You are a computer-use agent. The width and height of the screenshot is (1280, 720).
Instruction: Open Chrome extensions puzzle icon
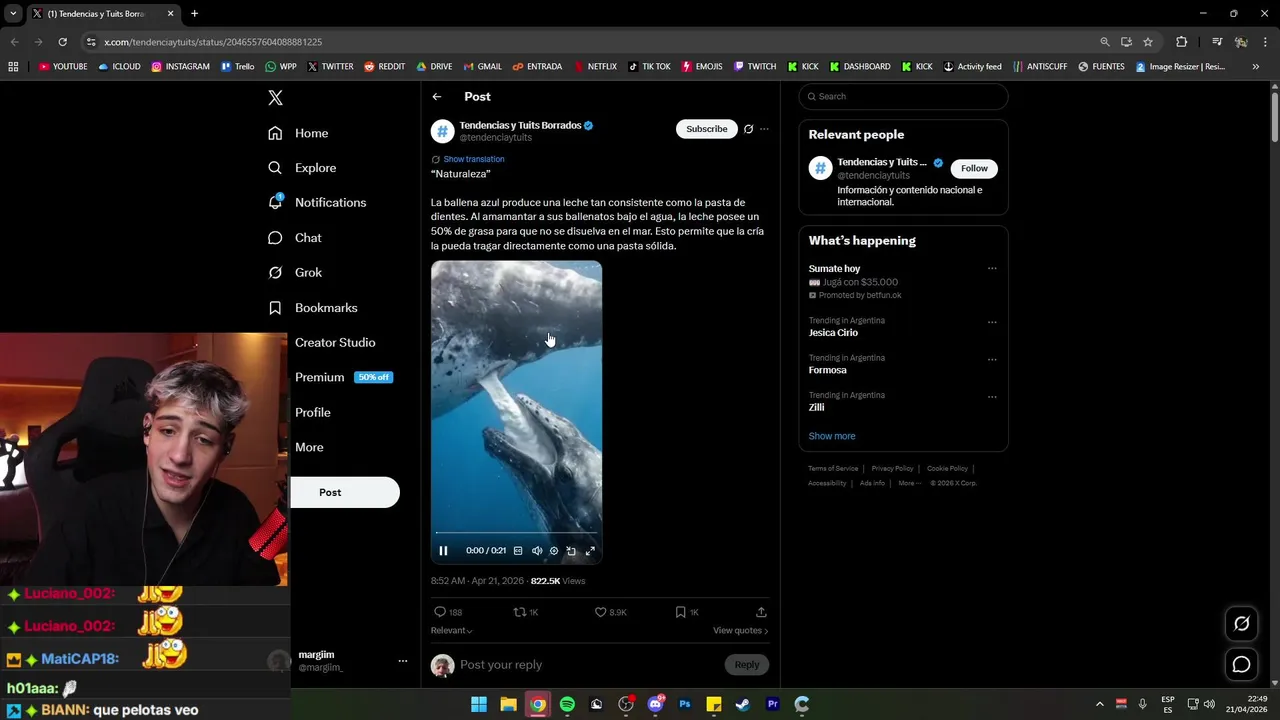tap(1181, 42)
